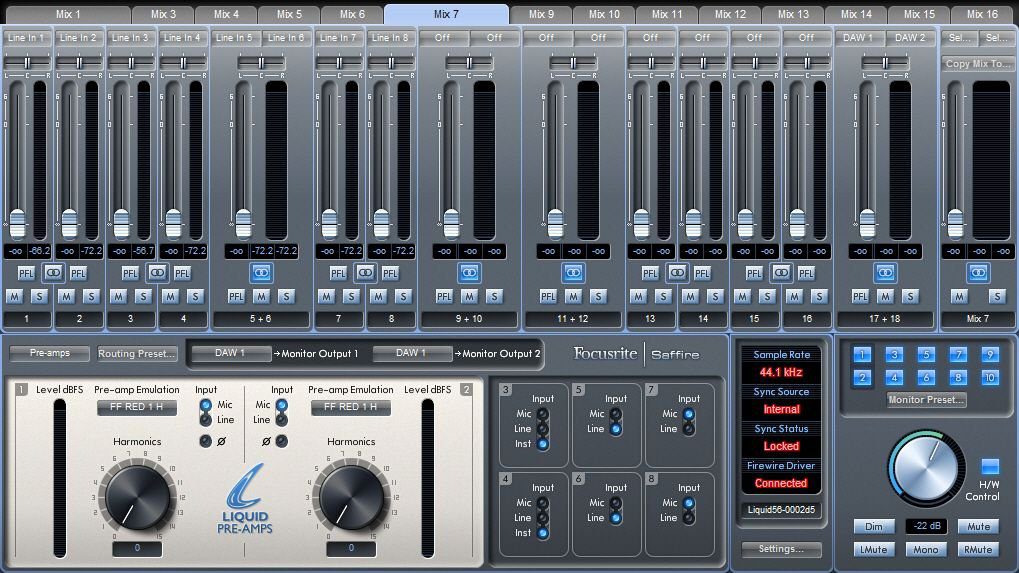Toggle stereo link on Mix 7 master
The width and height of the screenshot is (1019, 573).
[x=978, y=273]
